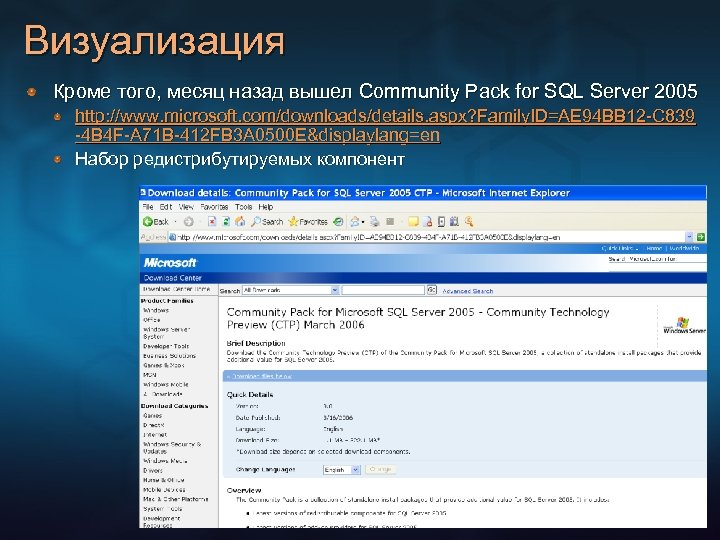Select Office in Product Families
This screenshot has width=720, height=540.
(152, 320)
